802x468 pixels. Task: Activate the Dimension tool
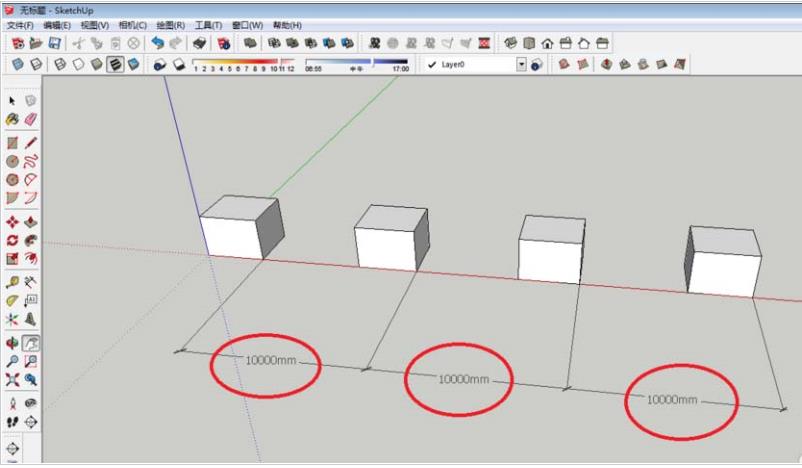click(x=31, y=282)
